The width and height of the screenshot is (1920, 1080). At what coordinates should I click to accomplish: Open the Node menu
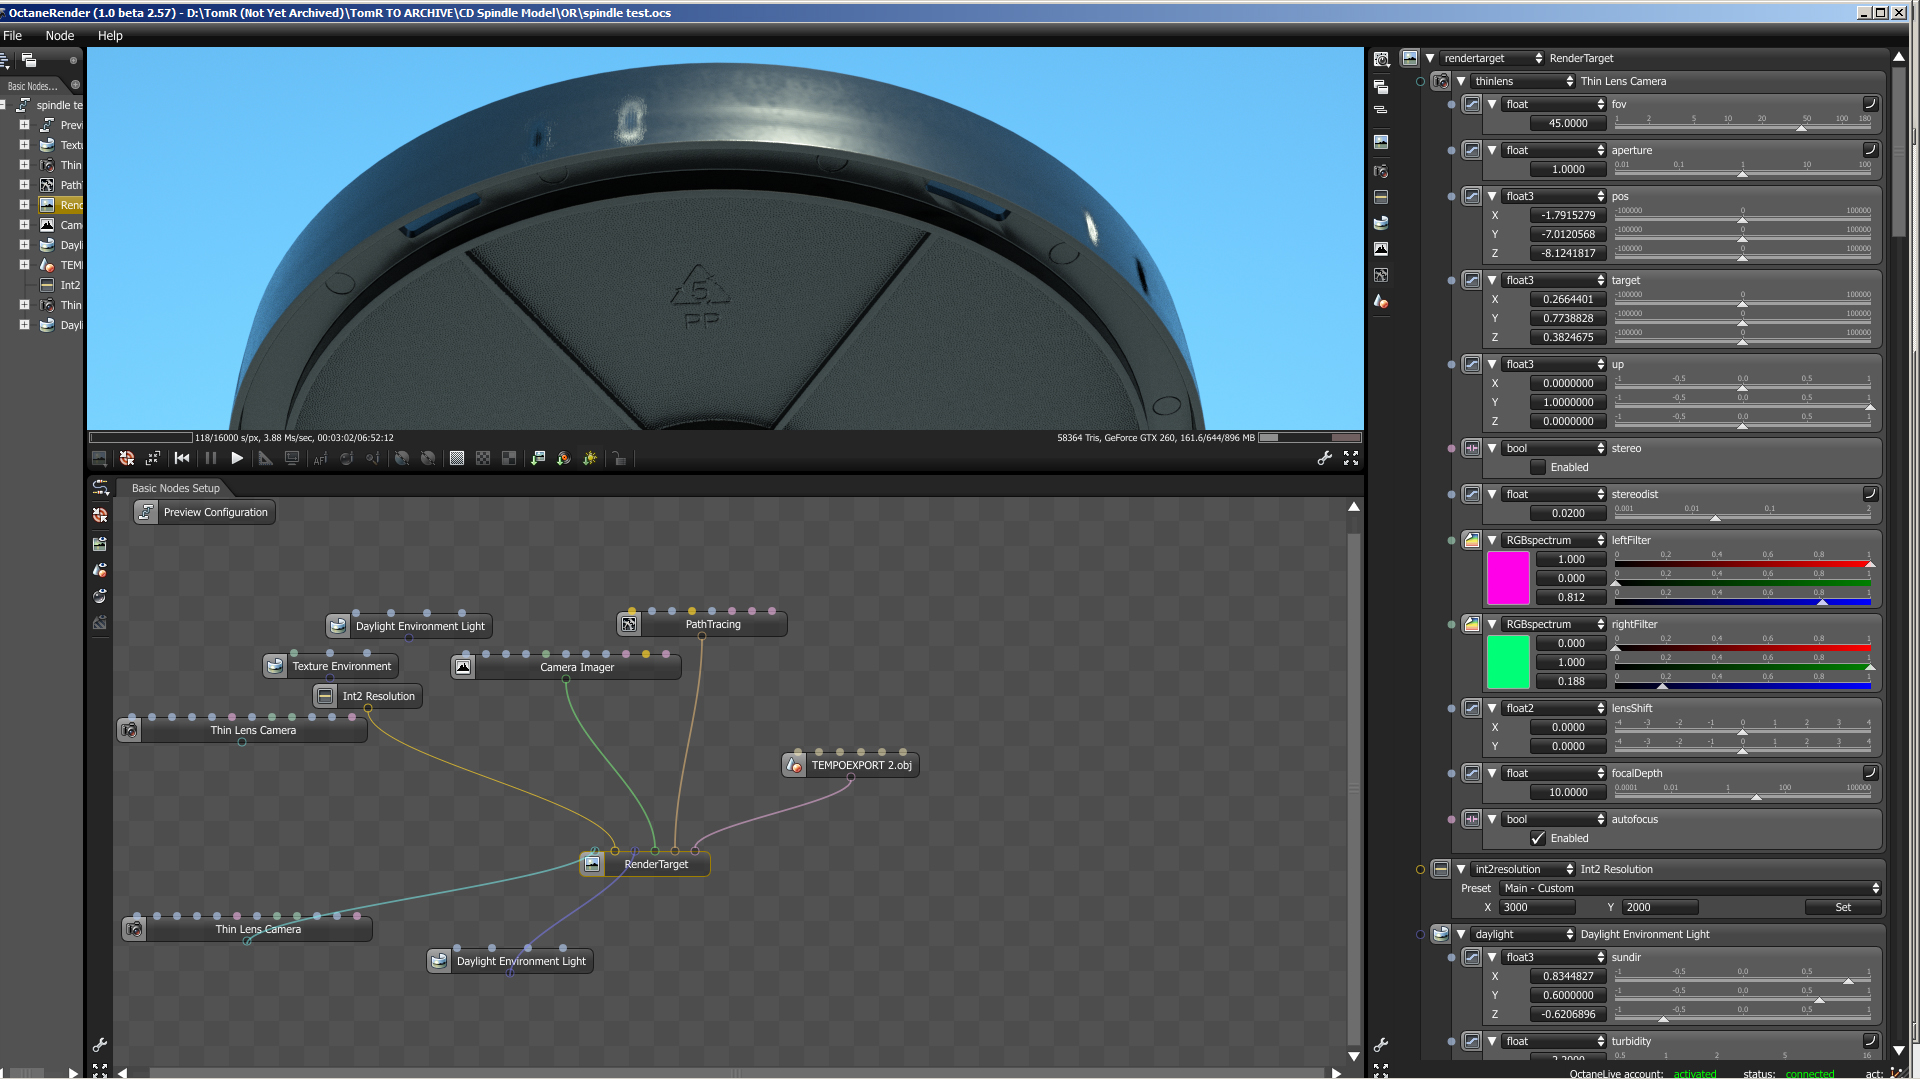[60, 36]
